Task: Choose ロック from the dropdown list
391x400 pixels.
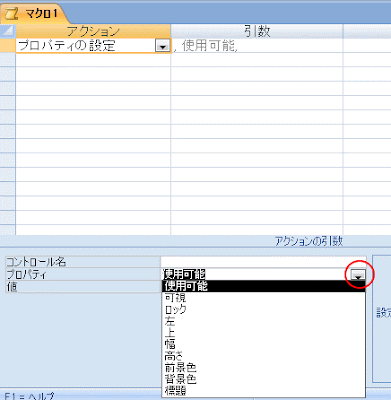Action: pos(263,309)
